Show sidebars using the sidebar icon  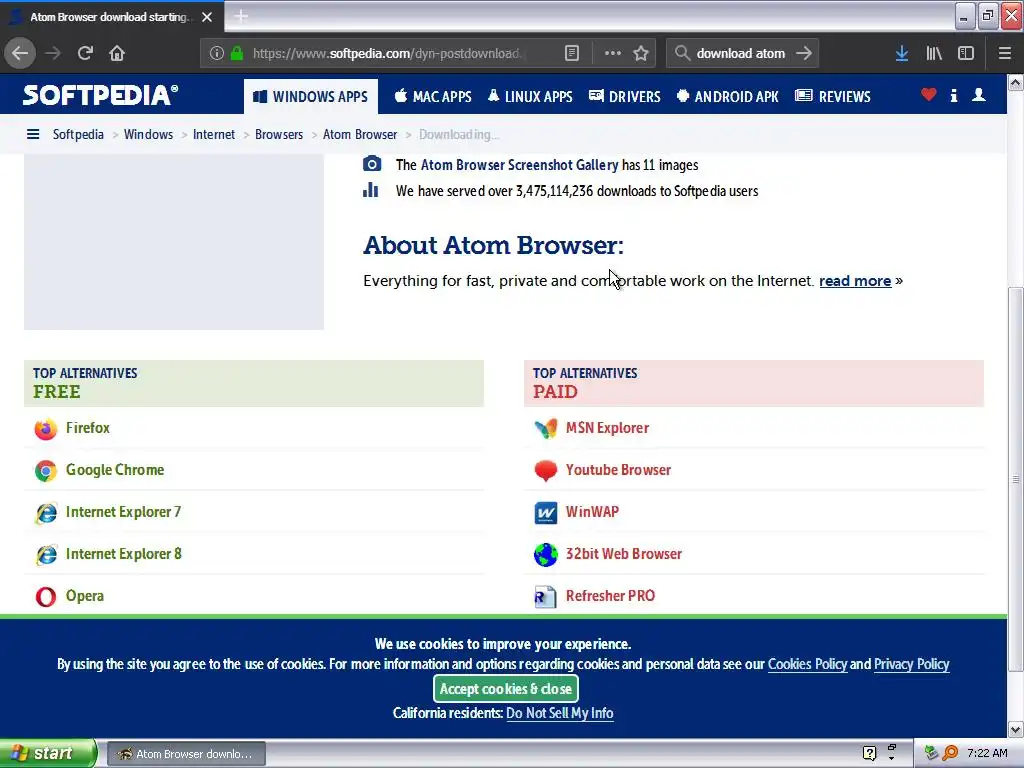click(966, 53)
